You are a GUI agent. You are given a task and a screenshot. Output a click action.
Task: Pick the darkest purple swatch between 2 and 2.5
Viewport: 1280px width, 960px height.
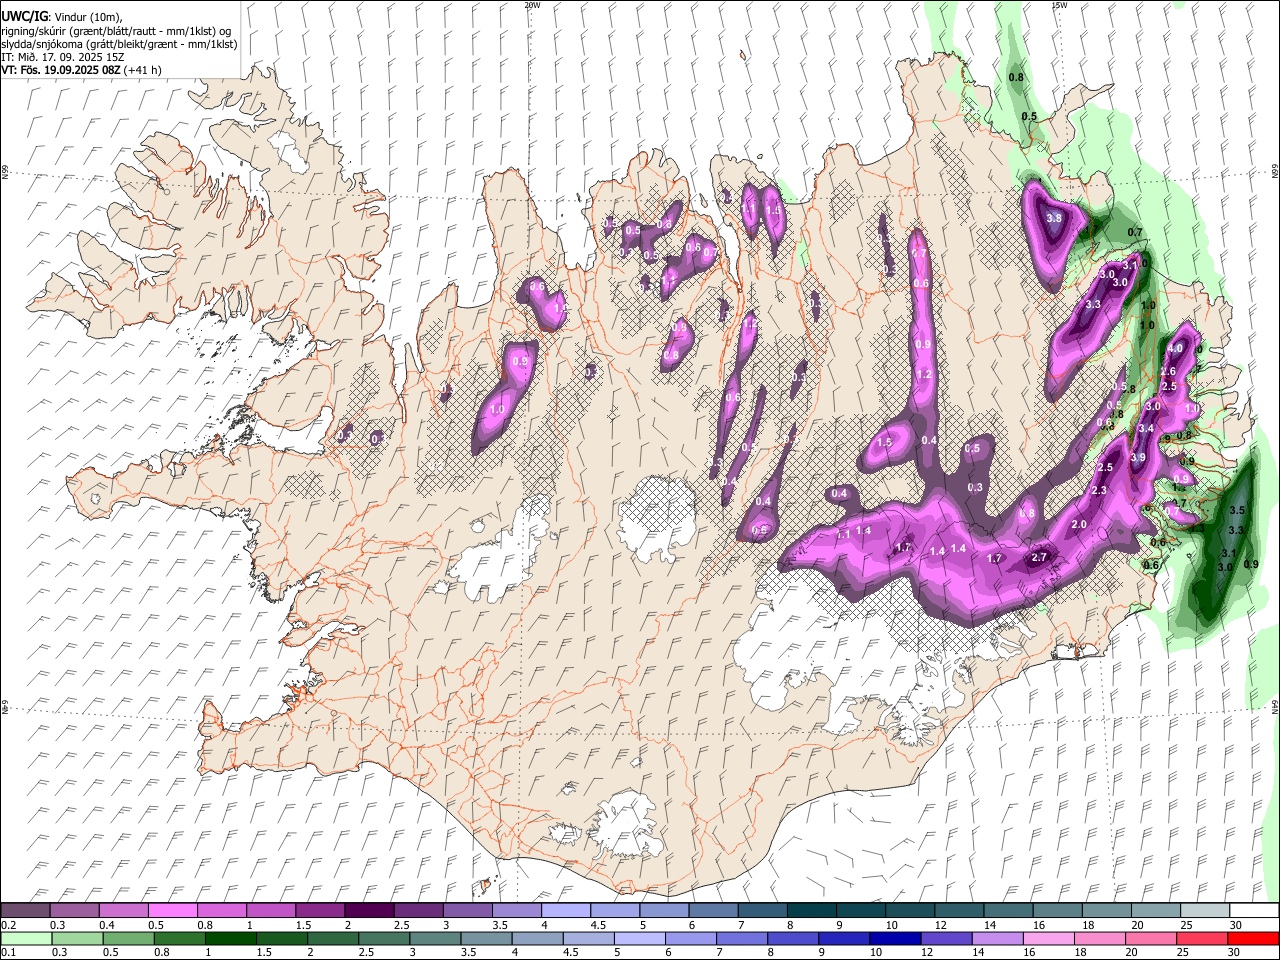pyautogui.click(x=368, y=910)
